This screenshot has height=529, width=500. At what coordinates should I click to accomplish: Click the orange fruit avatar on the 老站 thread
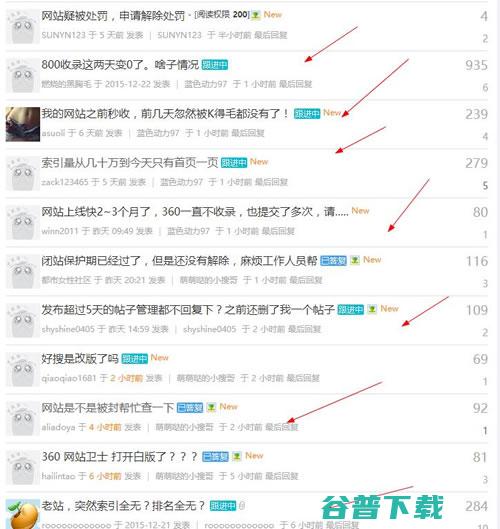tap(23, 514)
